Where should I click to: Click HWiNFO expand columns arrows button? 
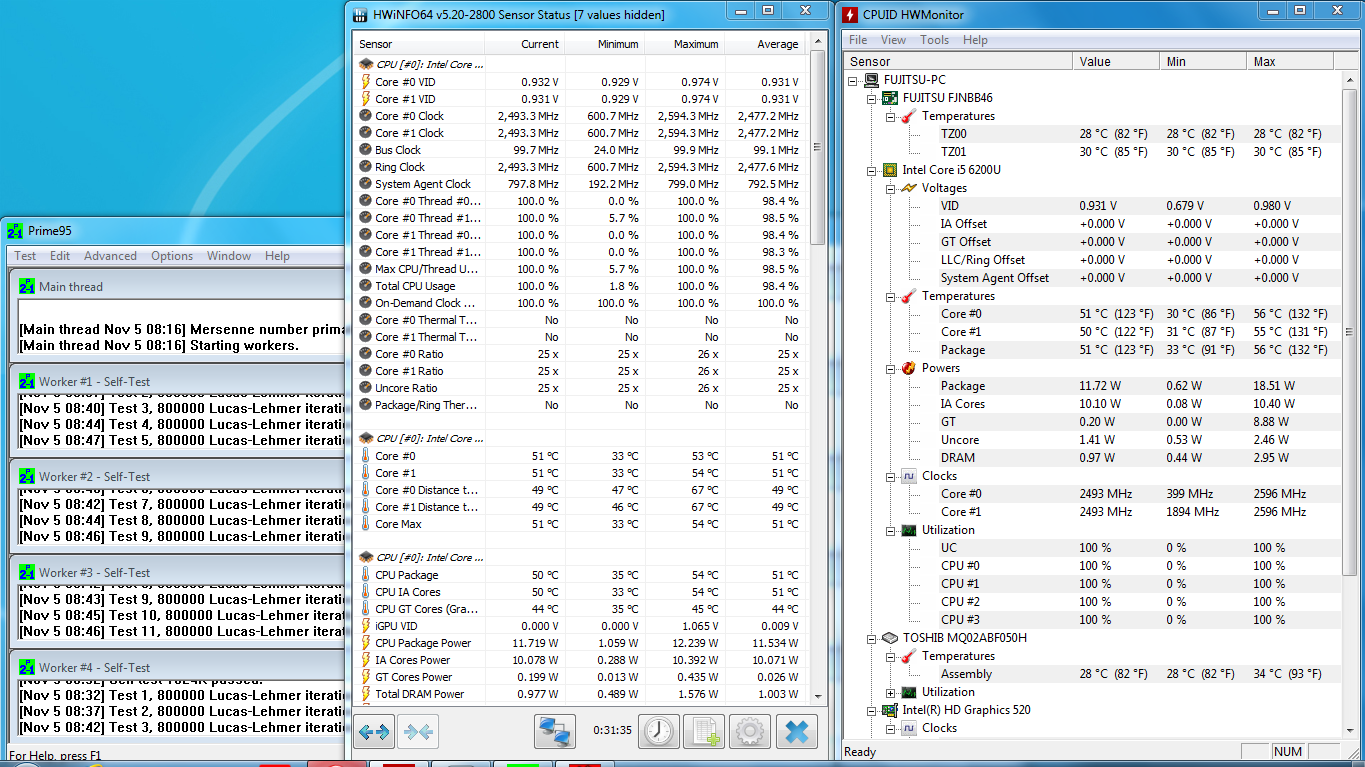(374, 732)
